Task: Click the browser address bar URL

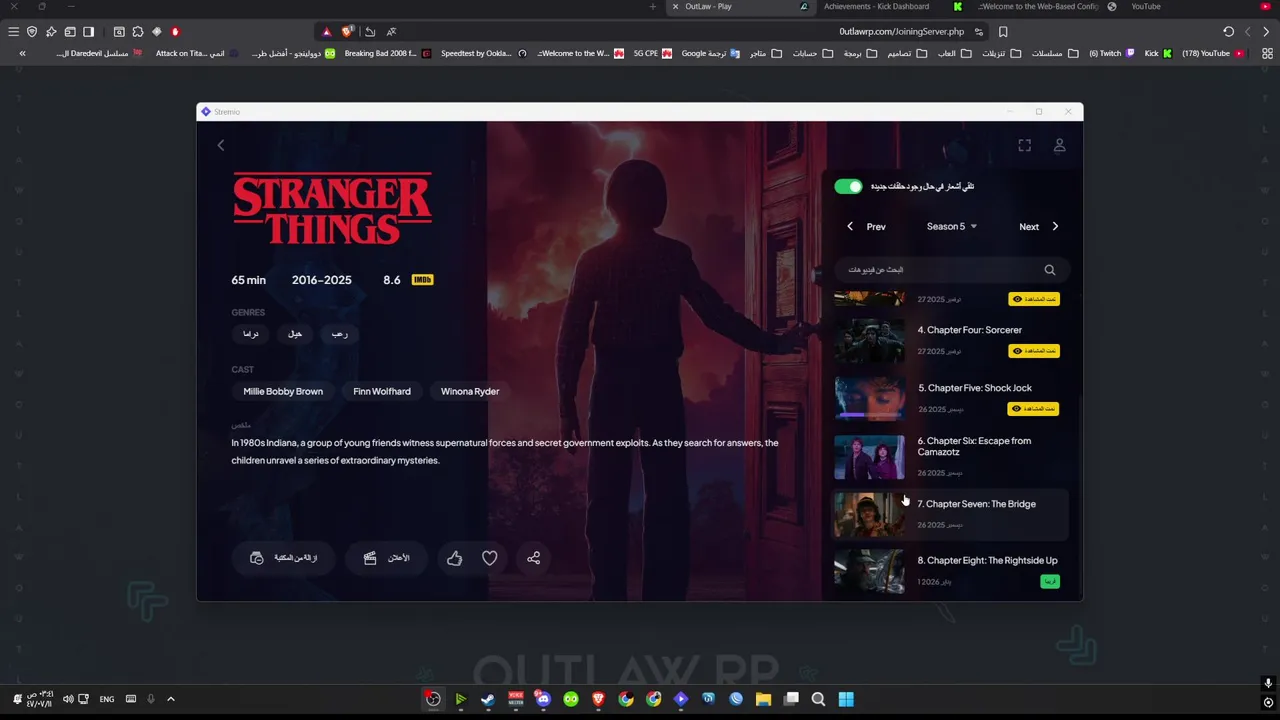Action: (x=901, y=31)
